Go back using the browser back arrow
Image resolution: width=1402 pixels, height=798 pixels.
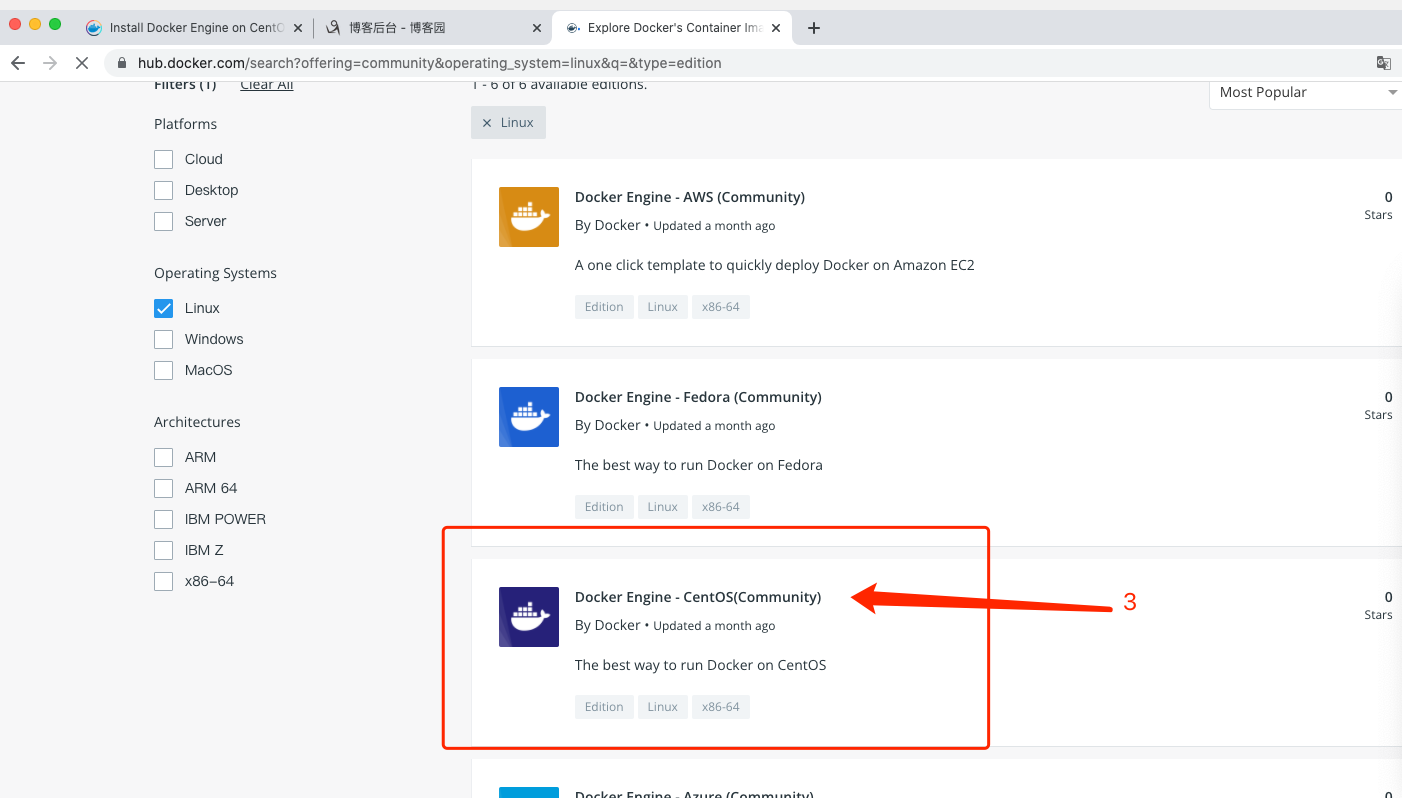click(18, 63)
